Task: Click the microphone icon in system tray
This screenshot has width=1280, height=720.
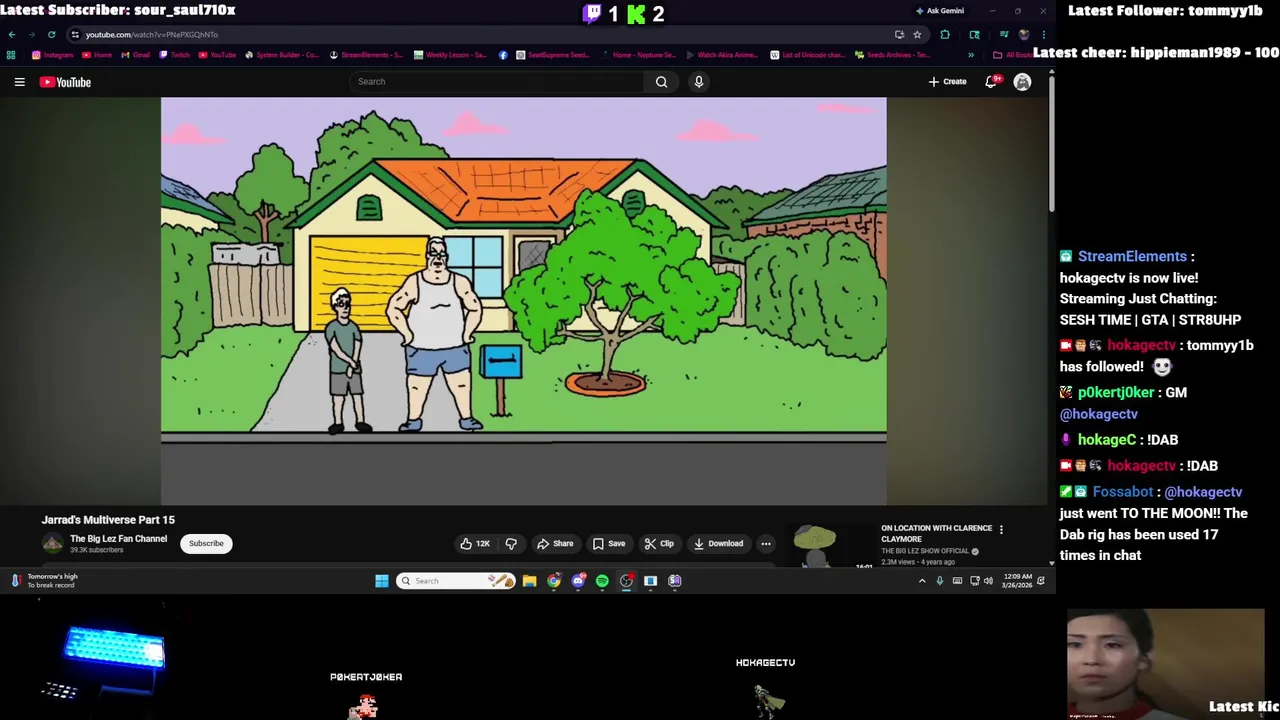Action: (x=939, y=581)
